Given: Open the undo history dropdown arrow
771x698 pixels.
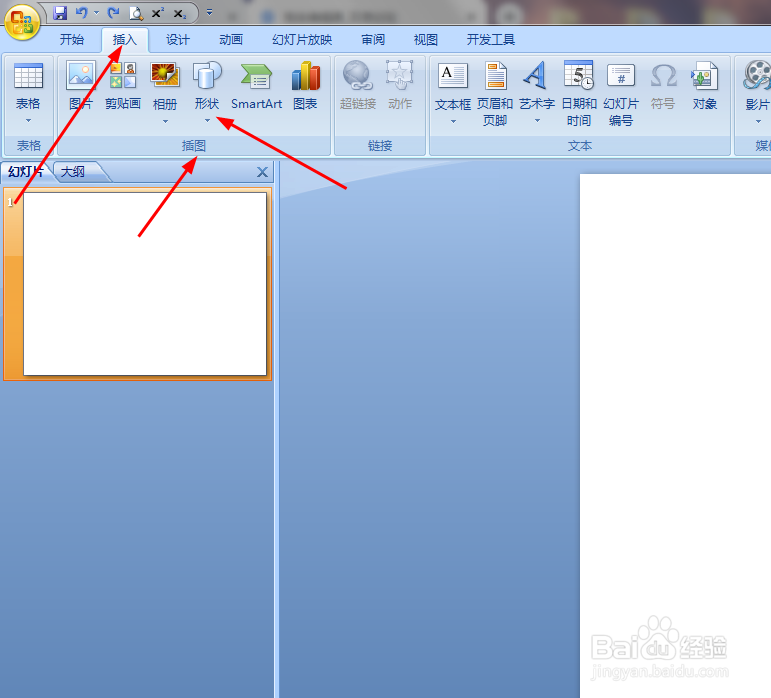Looking at the screenshot, I should tap(96, 13).
